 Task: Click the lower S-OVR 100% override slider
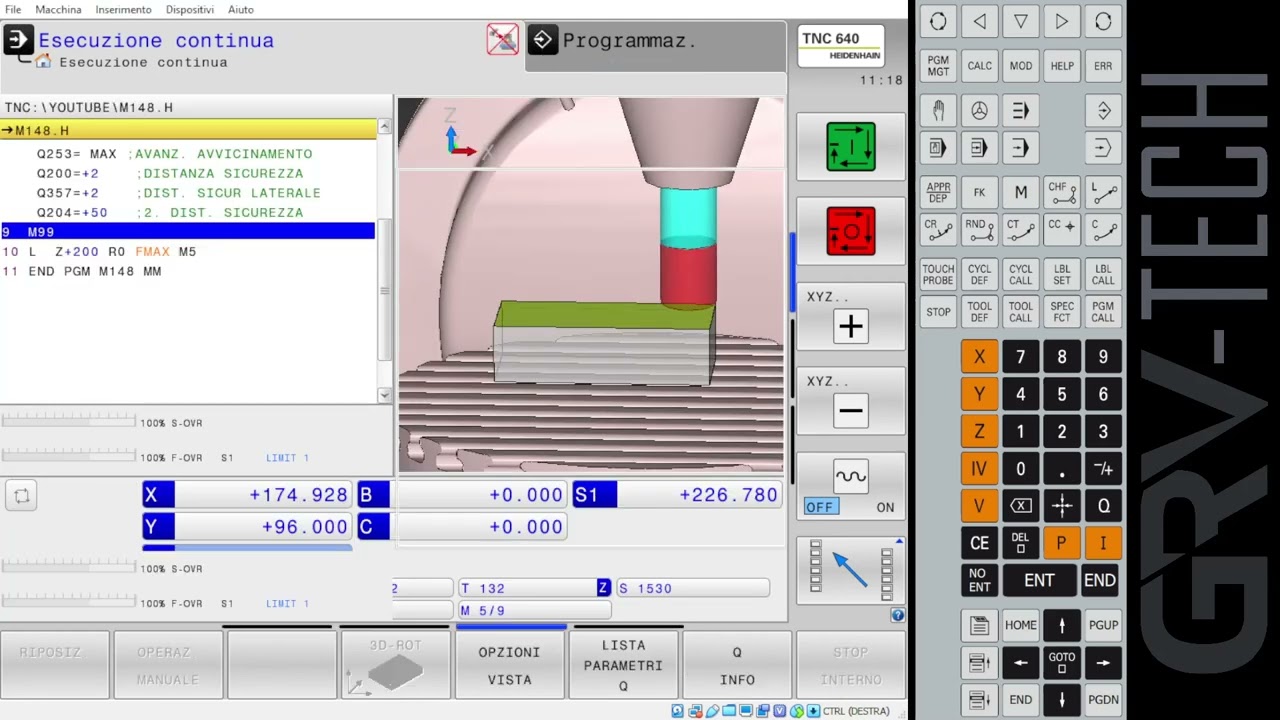(68, 568)
